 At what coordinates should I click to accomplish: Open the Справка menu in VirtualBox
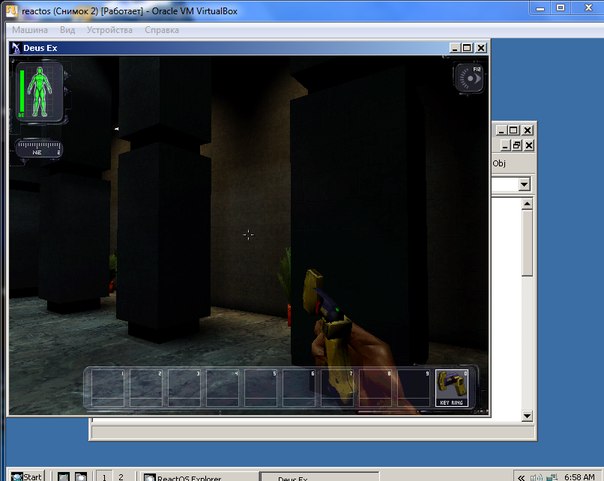tap(162, 30)
